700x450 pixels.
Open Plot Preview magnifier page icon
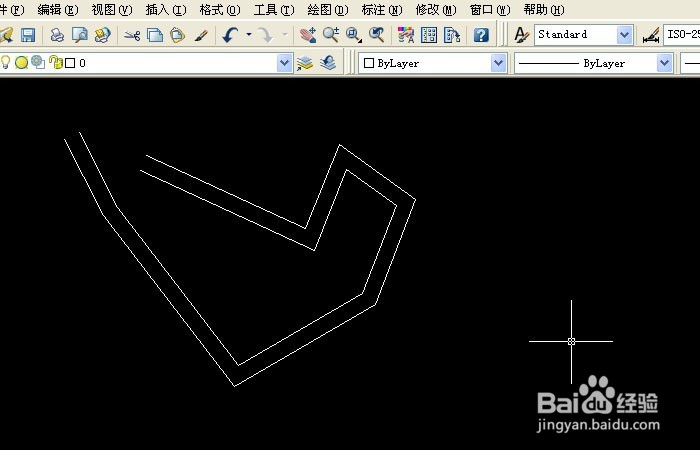pyautogui.click(x=80, y=35)
